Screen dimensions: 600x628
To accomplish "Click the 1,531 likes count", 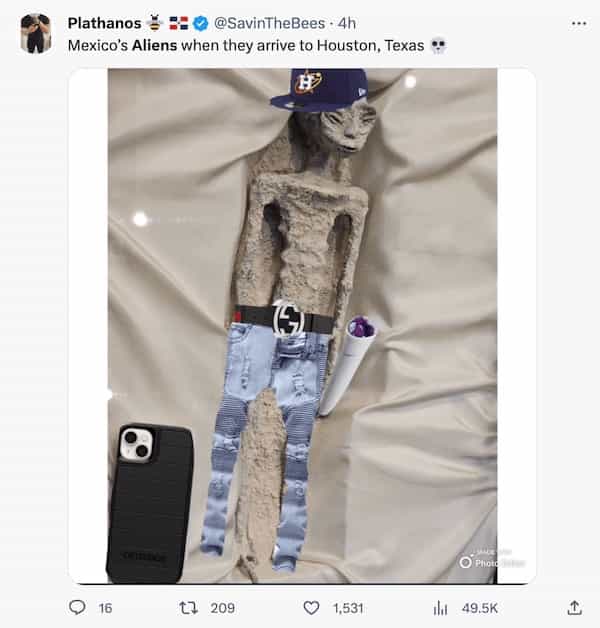I will click(x=348, y=608).
